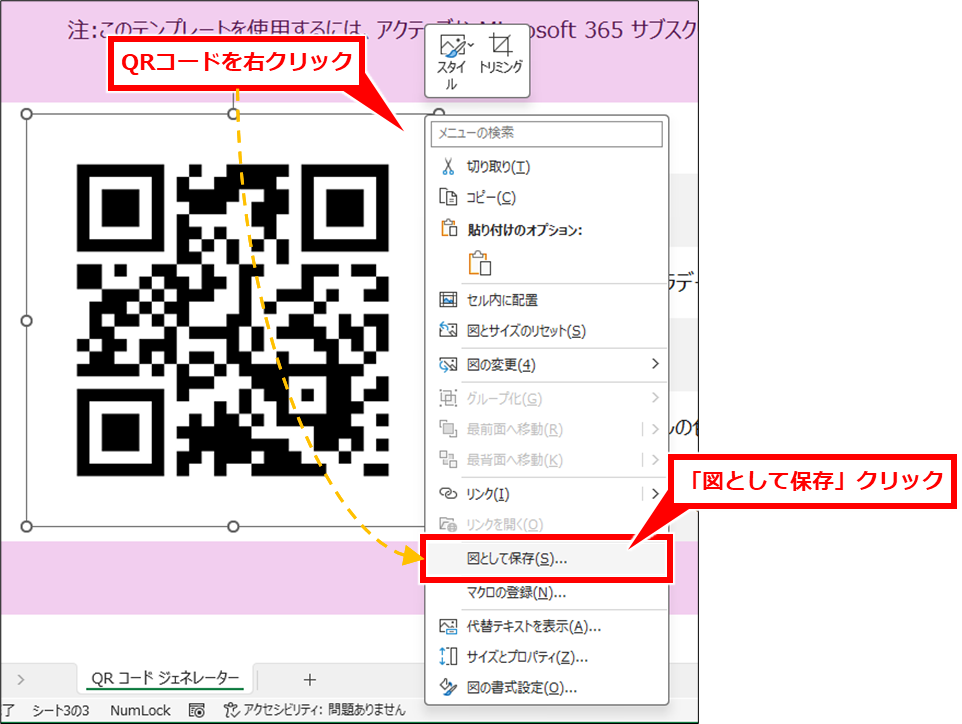
Task: Click the menu search box (メニューの検索)
Action: click(547, 134)
